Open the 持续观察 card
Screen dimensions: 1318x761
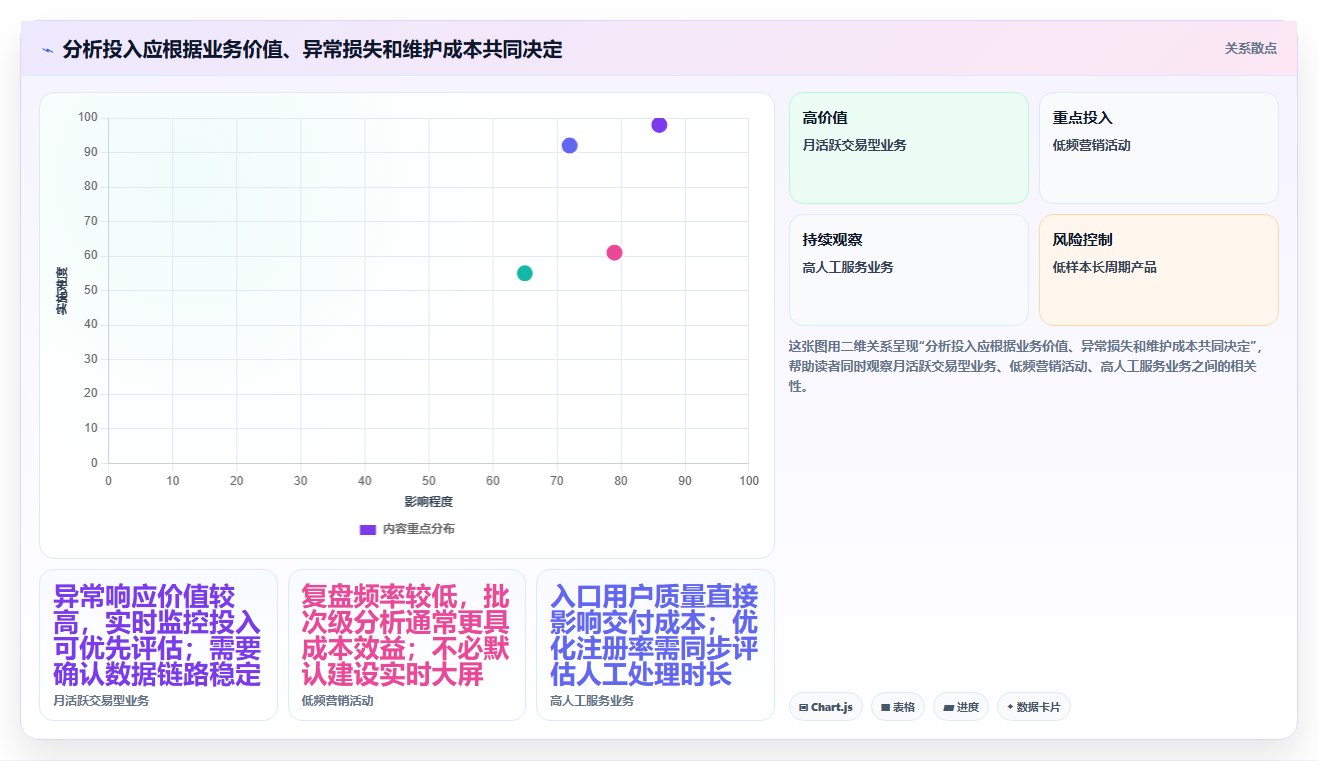click(x=908, y=270)
